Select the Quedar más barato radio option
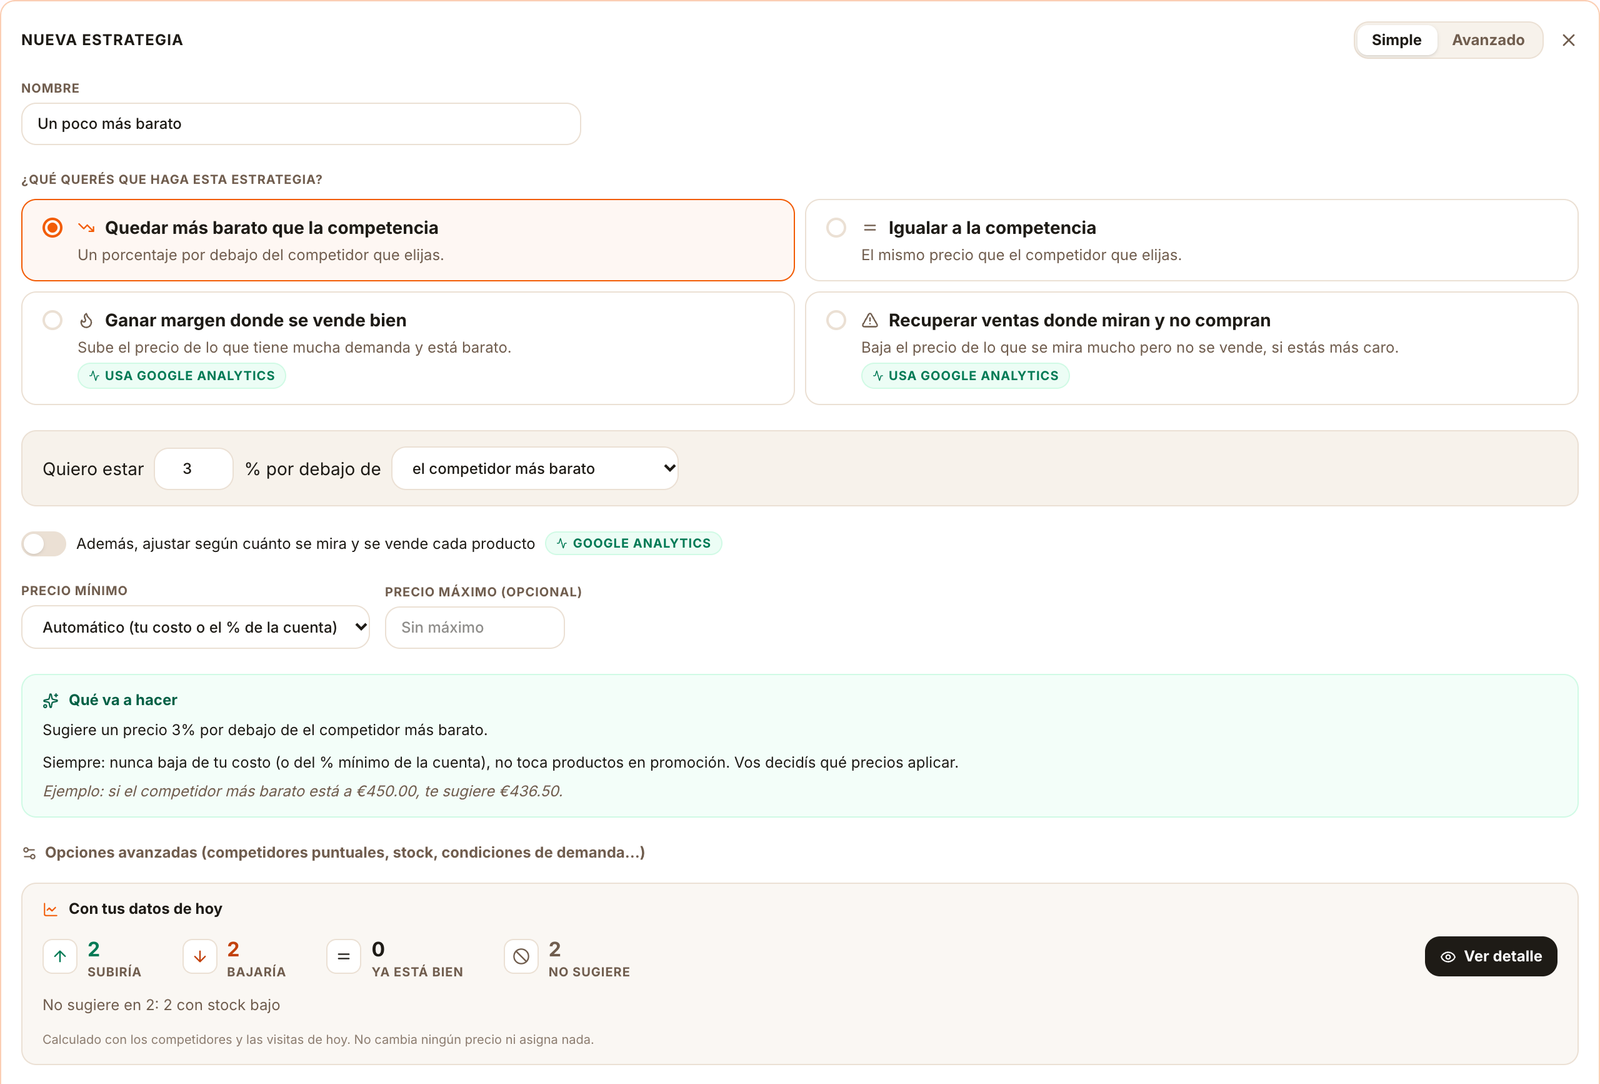The image size is (1600, 1084). click(53, 228)
